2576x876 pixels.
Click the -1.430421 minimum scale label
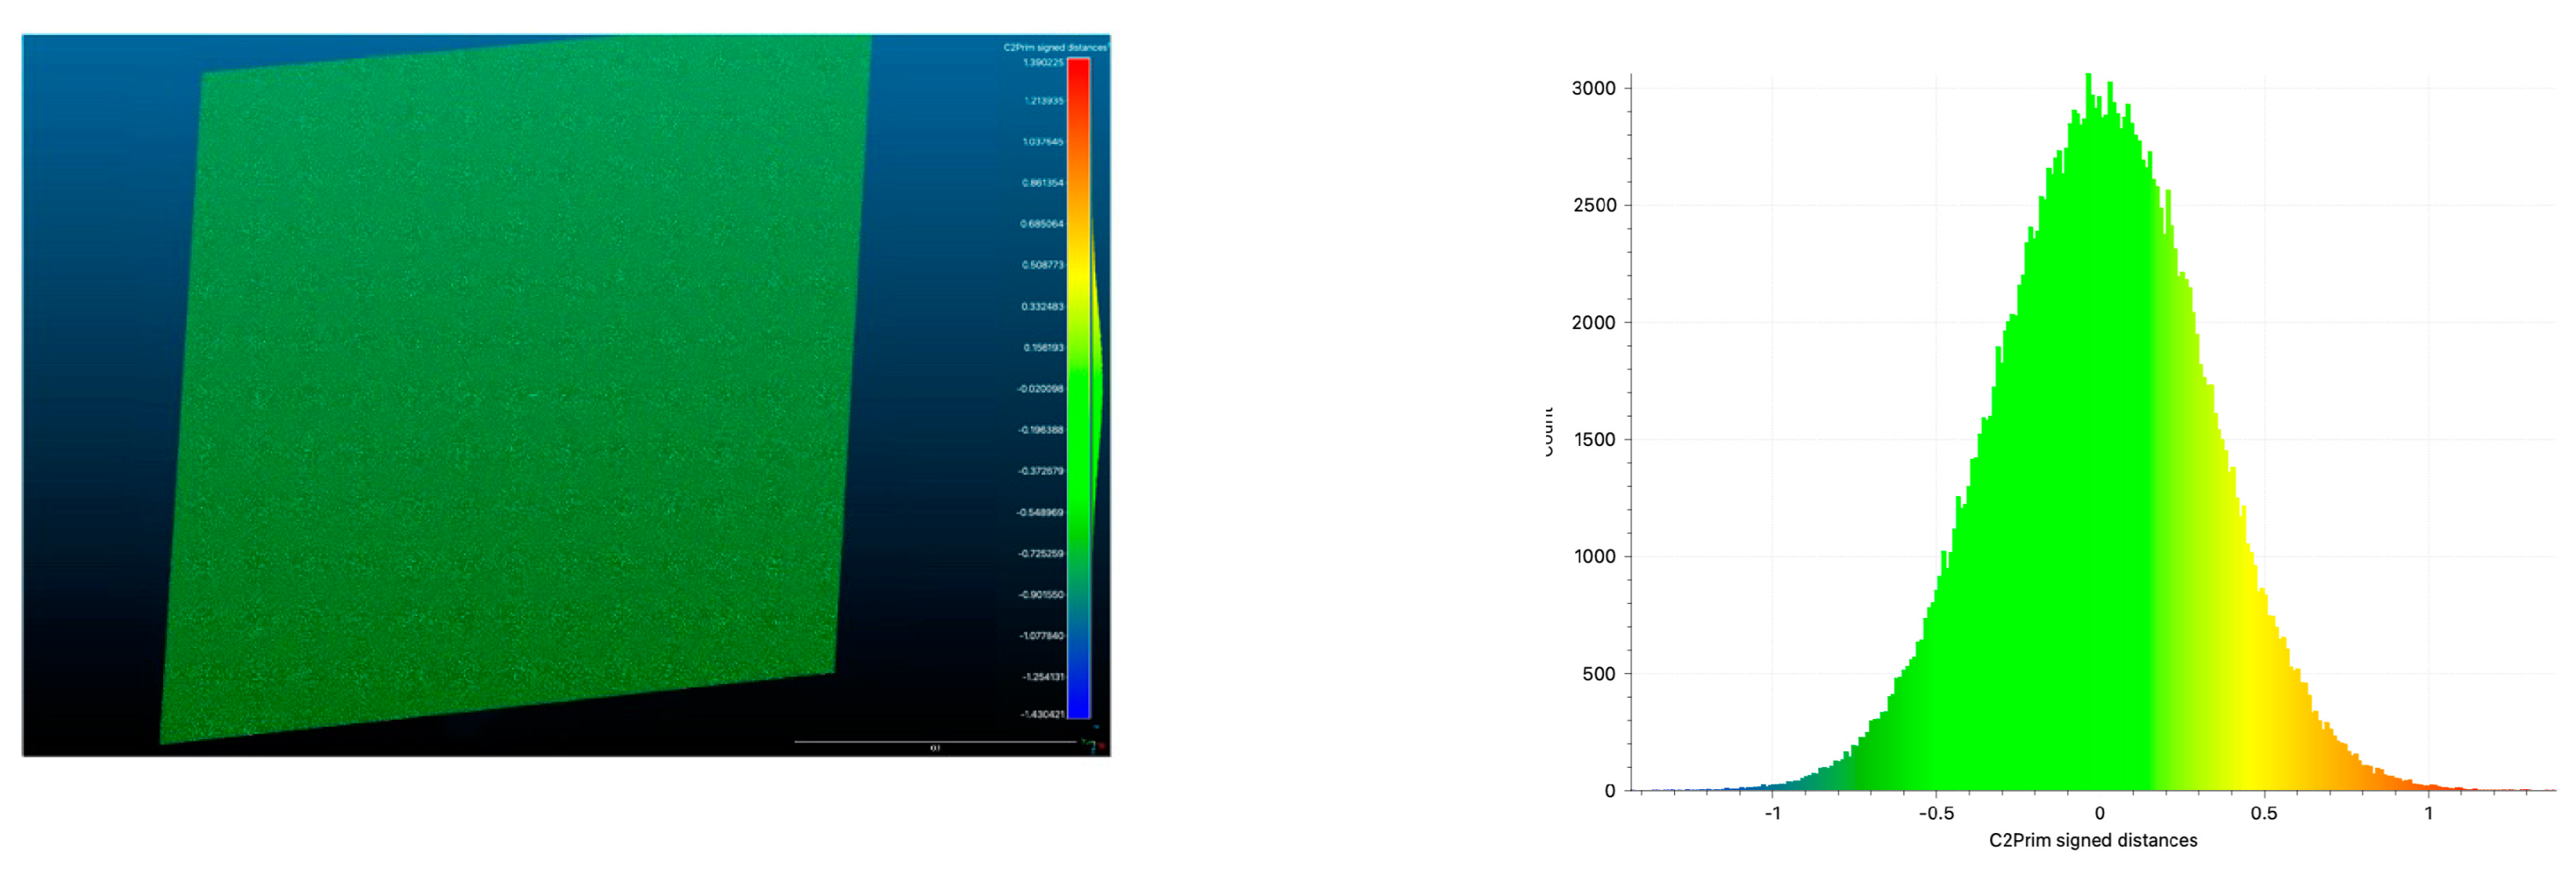click(1042, 714)
